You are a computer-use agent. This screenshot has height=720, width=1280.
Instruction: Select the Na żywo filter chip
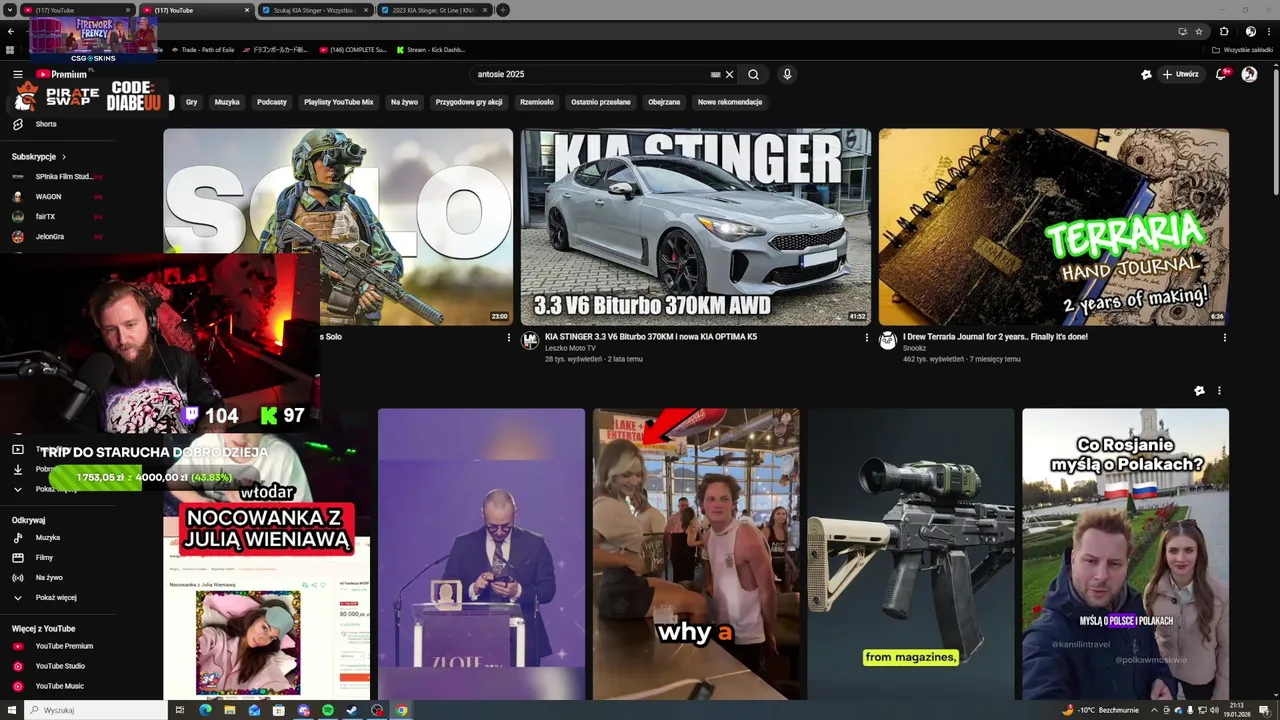click(x=404, y=102)
